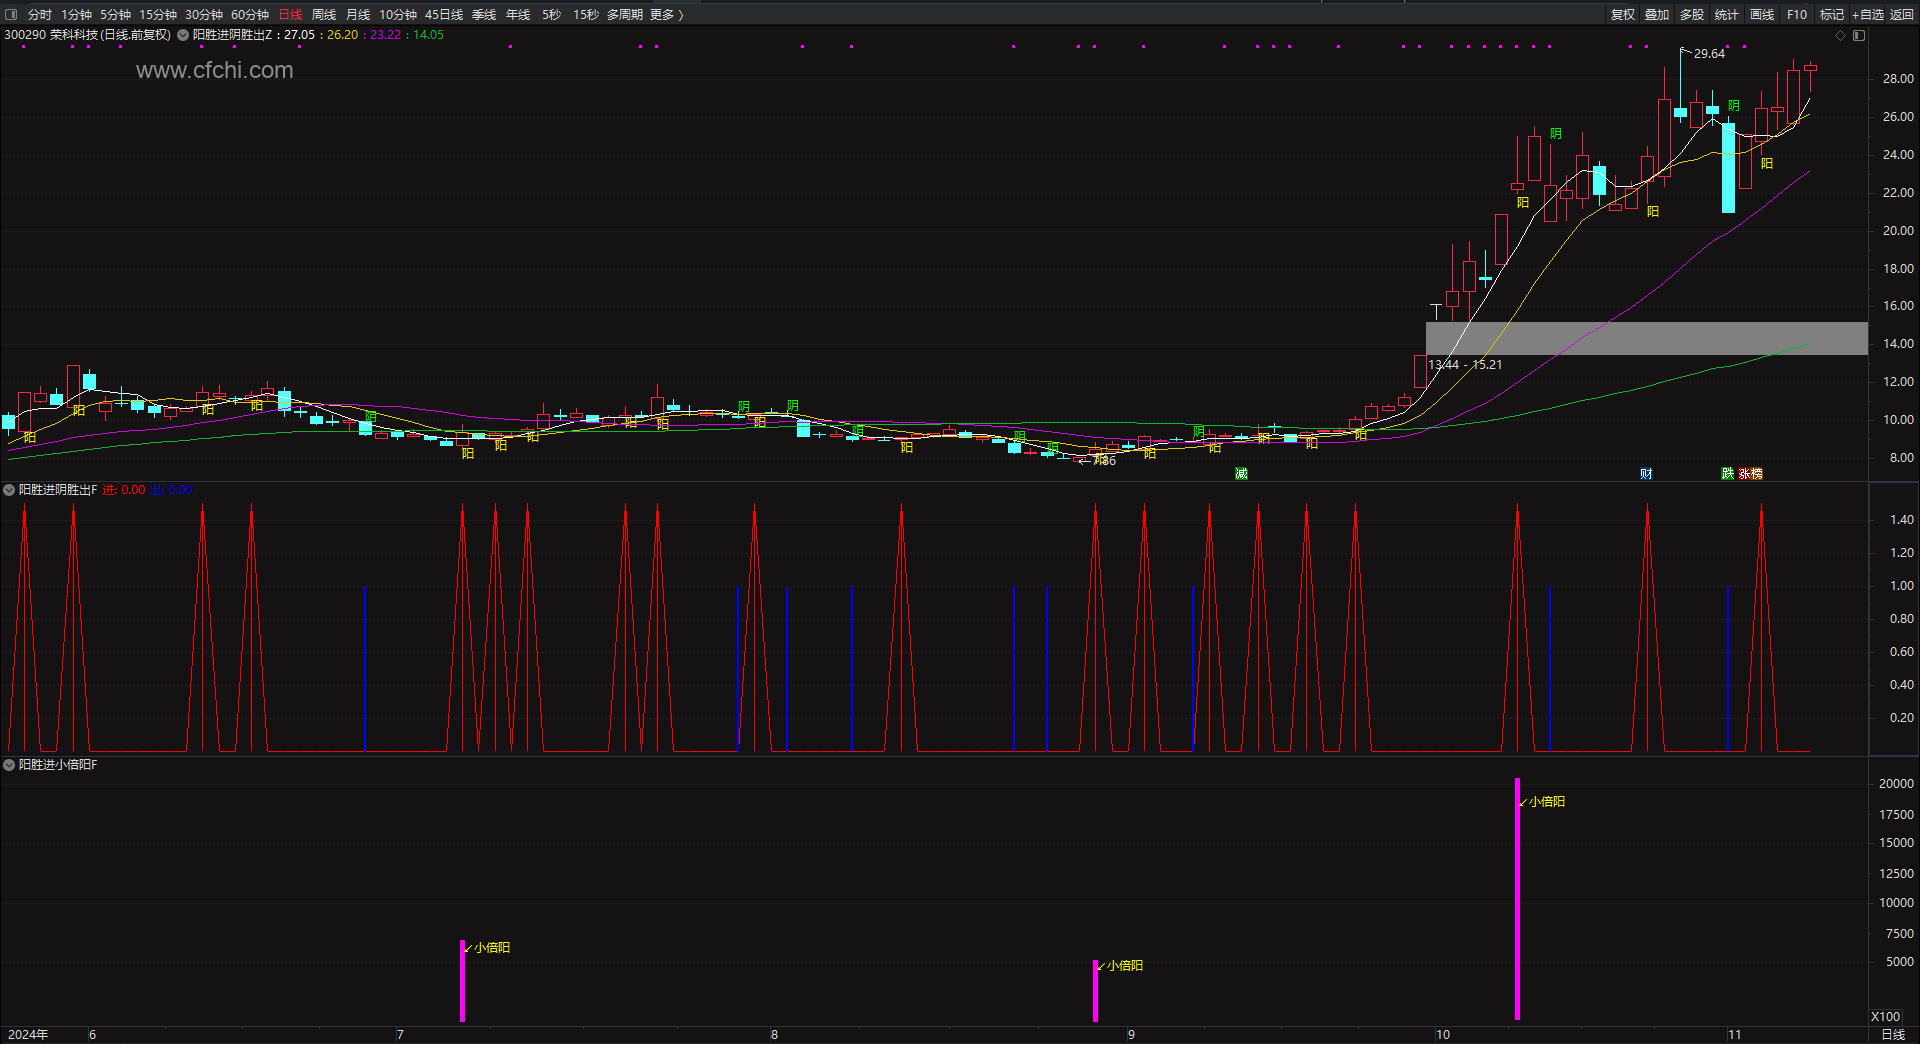Click the 叠加 overlay button
The height and width of the screenshot is (1044, 1920).
pyautogui.click(x=1657, y=14)
